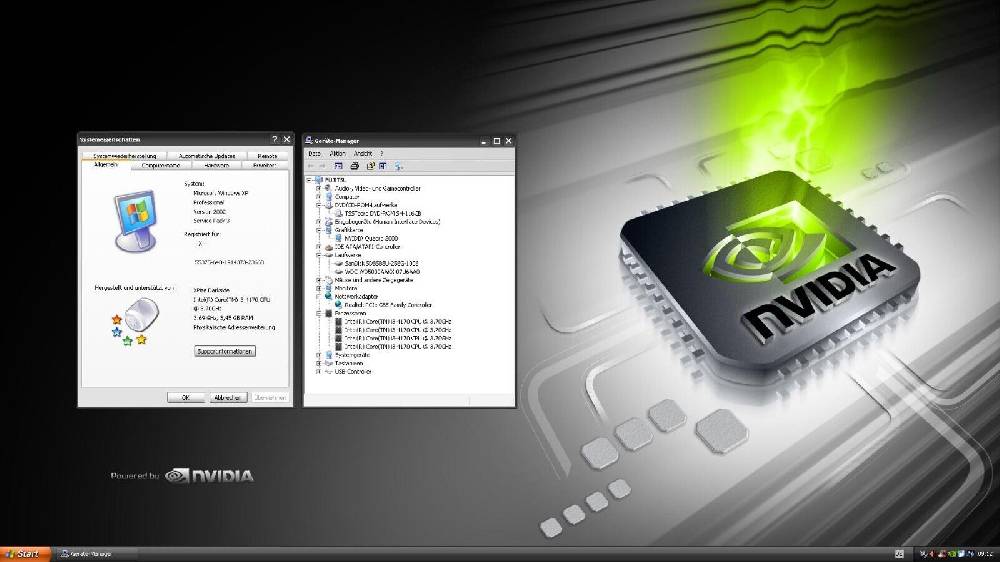Click the TSSTcorp DVD-ROM drive icon

click(x=339, y=213)
